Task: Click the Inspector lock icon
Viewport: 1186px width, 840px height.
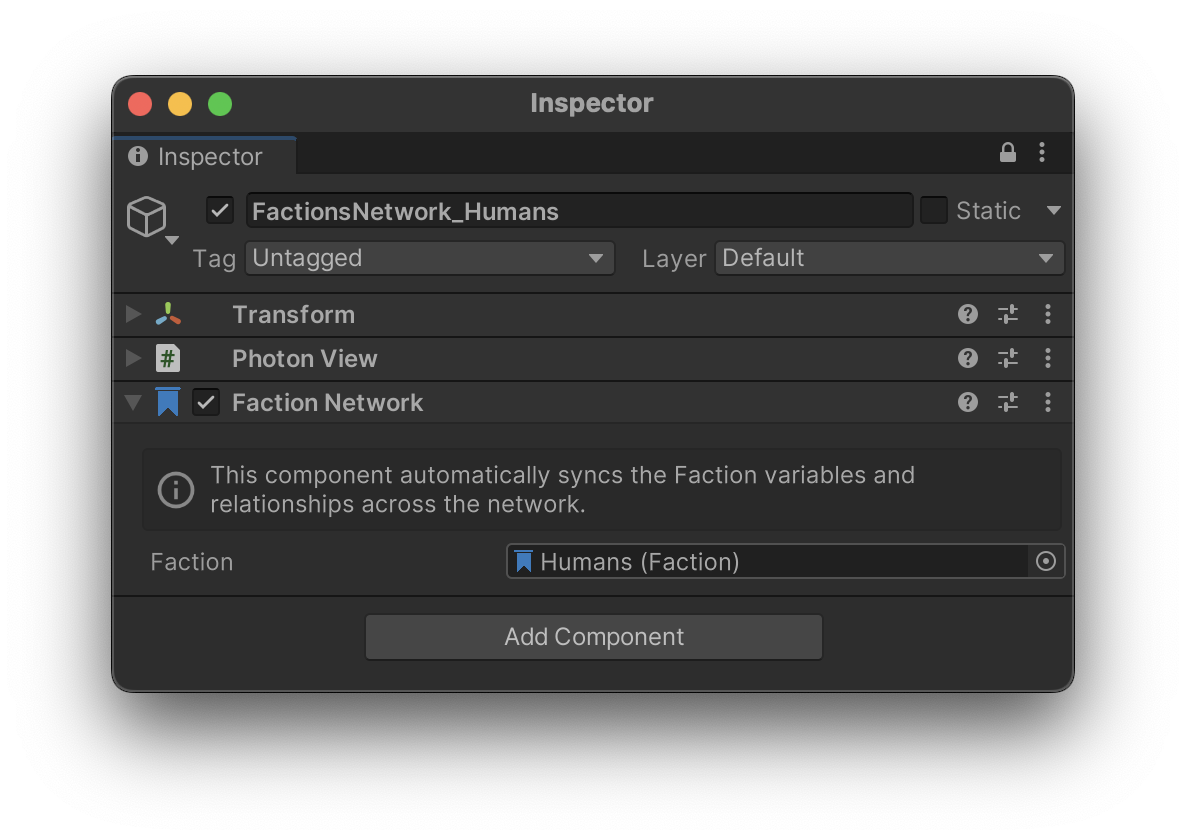Action: pos(1008,153)
